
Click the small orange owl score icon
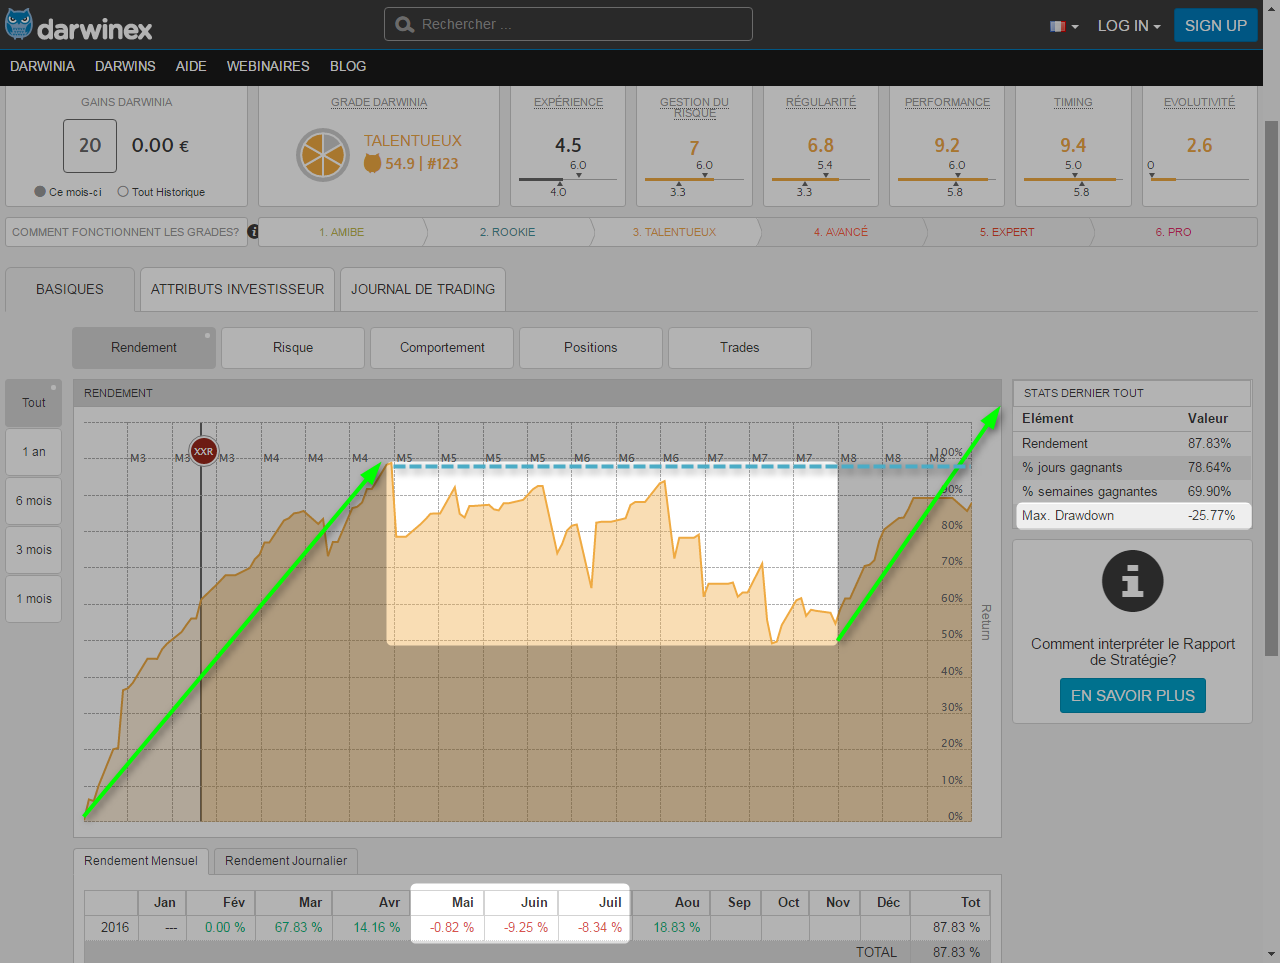pos(372,164)
